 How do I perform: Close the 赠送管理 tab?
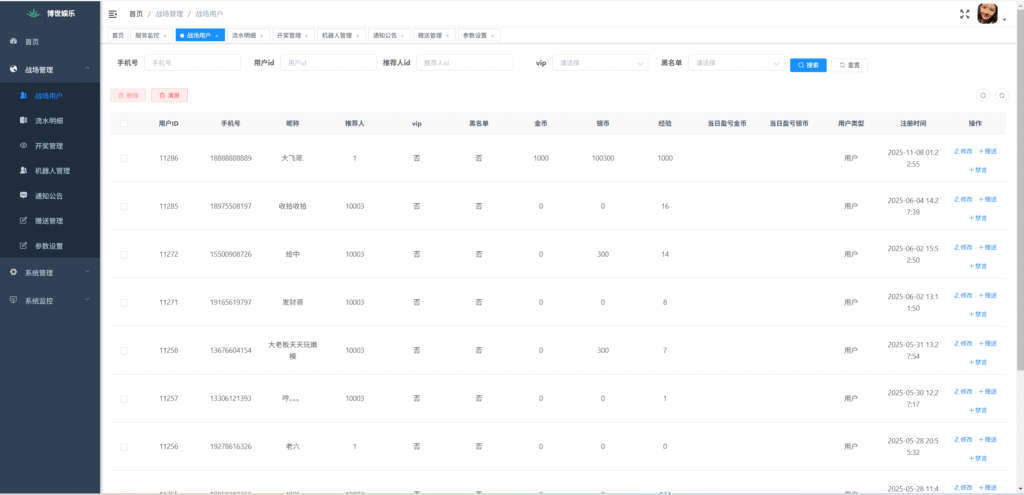[x=447, y=36]
